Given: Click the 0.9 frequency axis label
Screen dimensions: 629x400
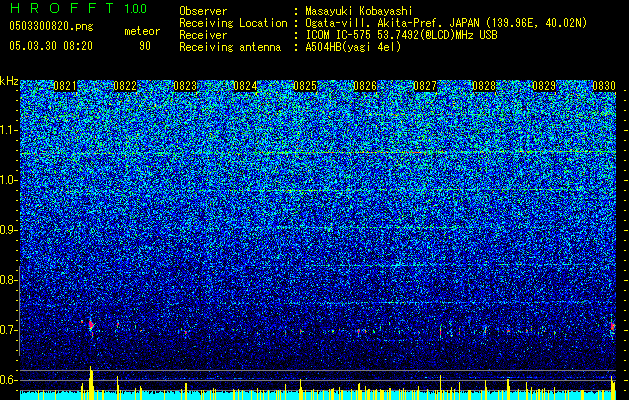Looking at the screenshot, I should pyautogui.click(x=9, y=230).
